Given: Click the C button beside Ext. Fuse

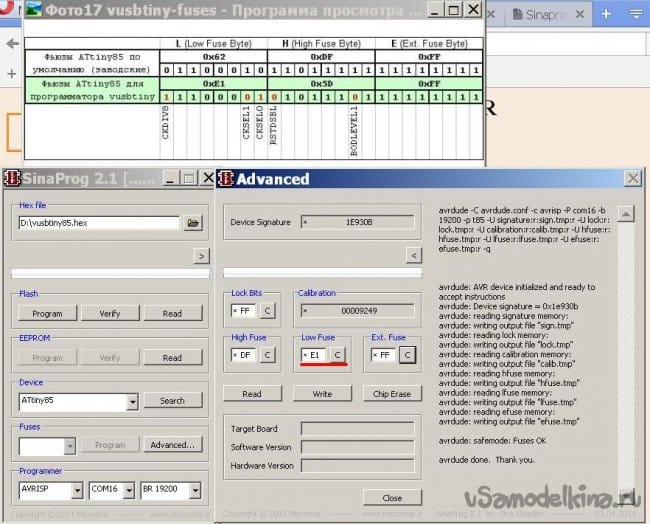Looking at the screenshot, I should pos(407,354).
